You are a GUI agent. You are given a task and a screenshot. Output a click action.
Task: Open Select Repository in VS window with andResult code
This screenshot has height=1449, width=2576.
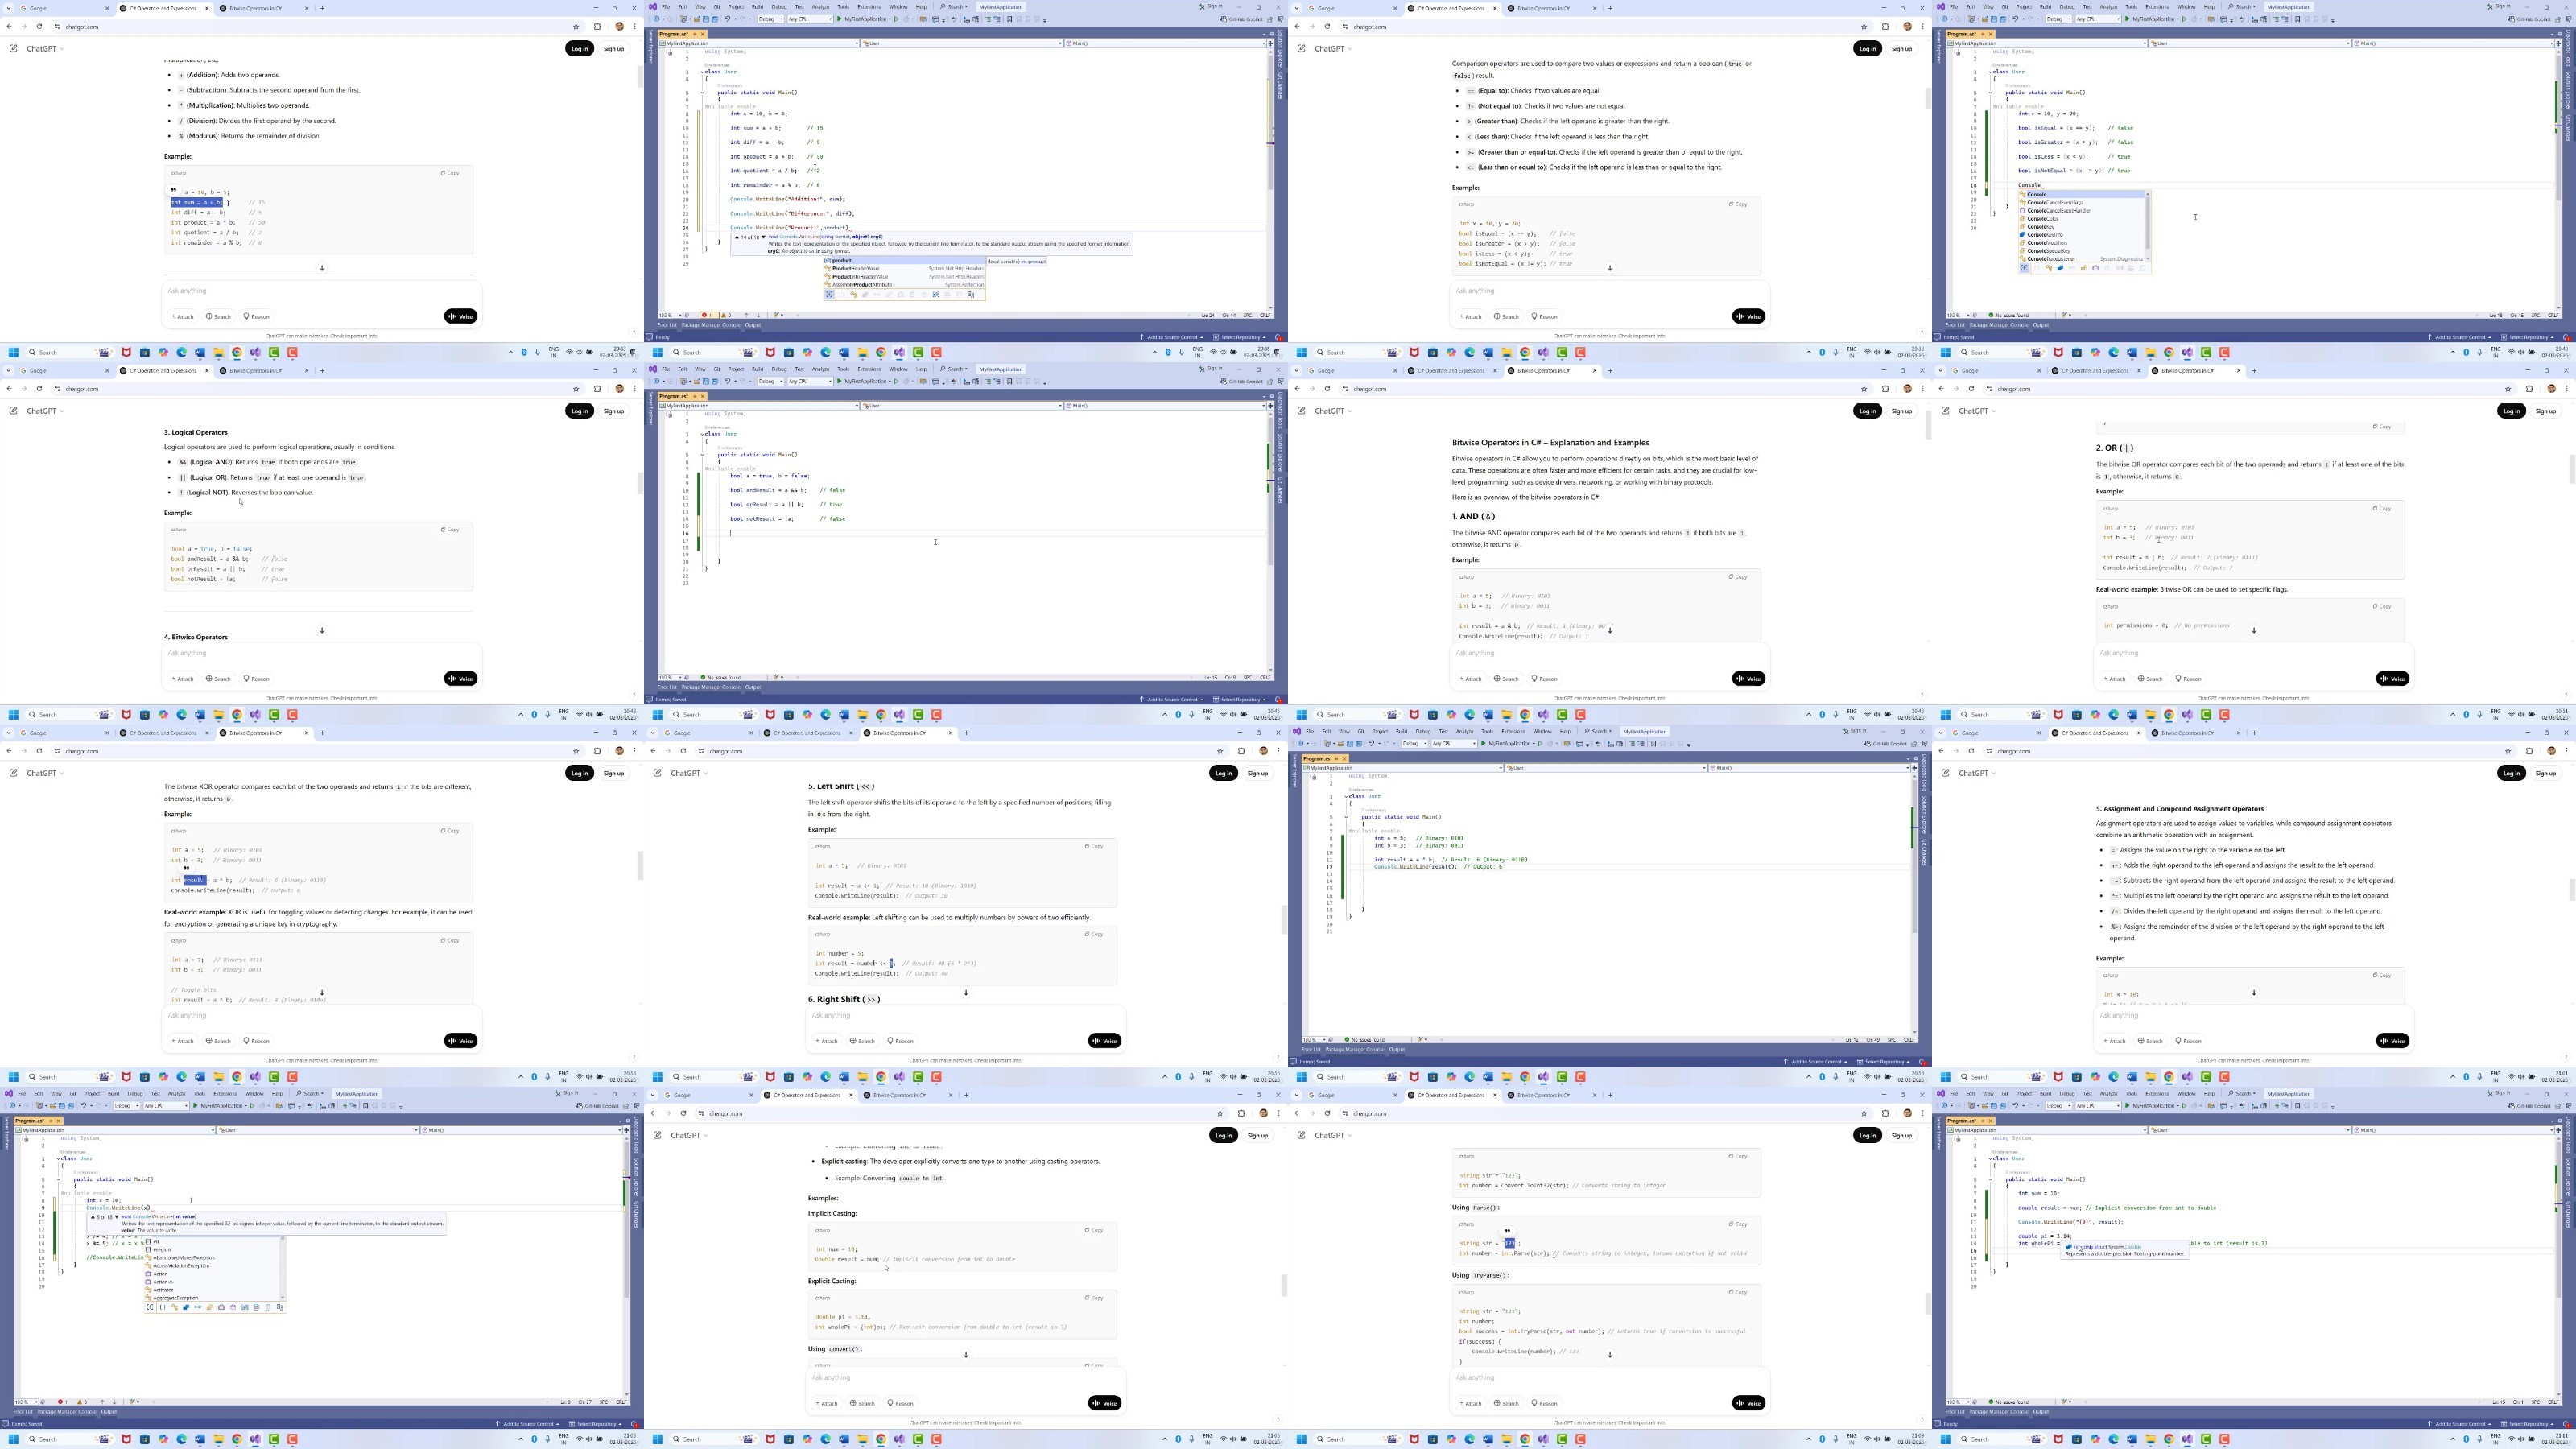1240,699
